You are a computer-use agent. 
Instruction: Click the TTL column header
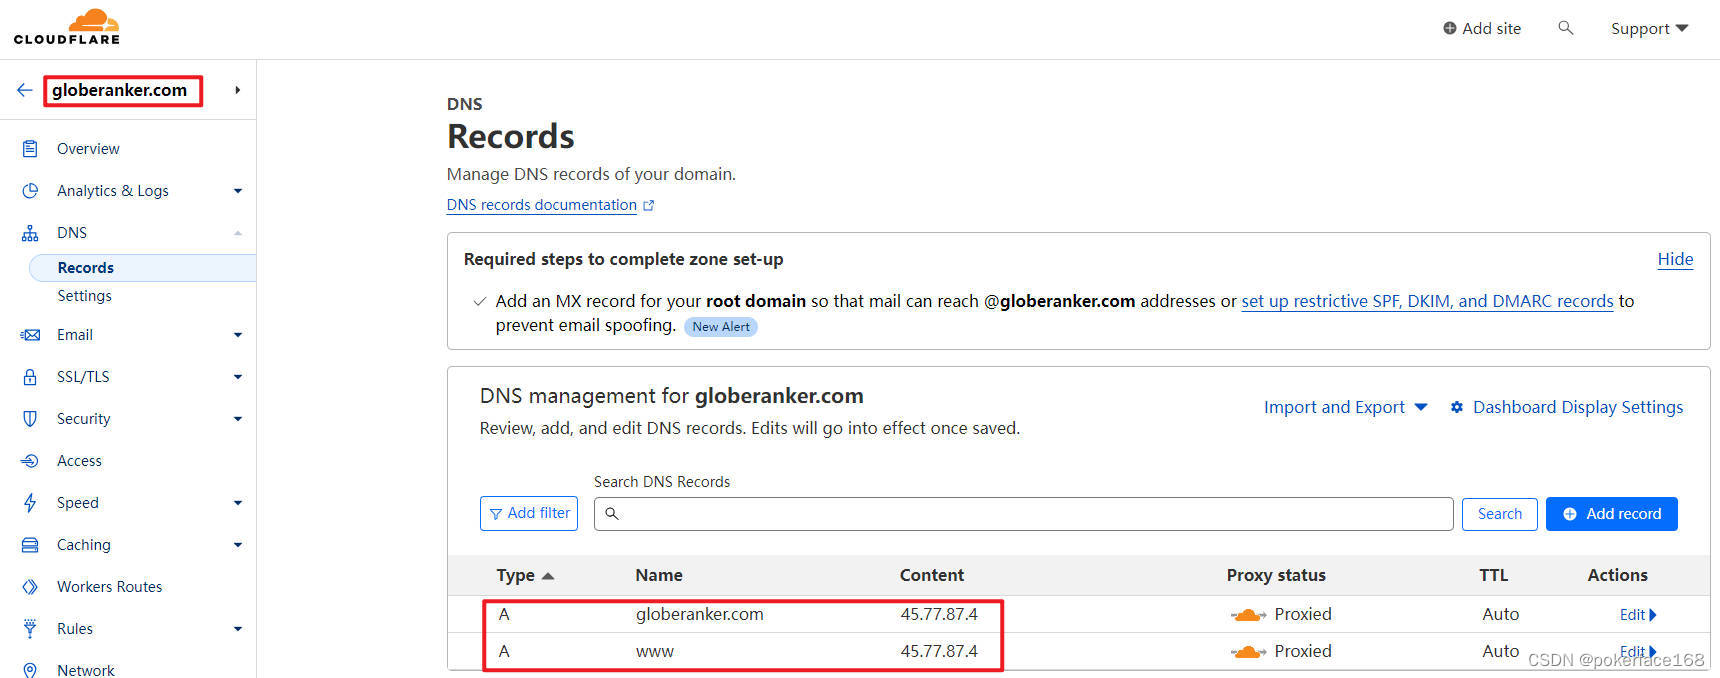(x=1494, y=575)
